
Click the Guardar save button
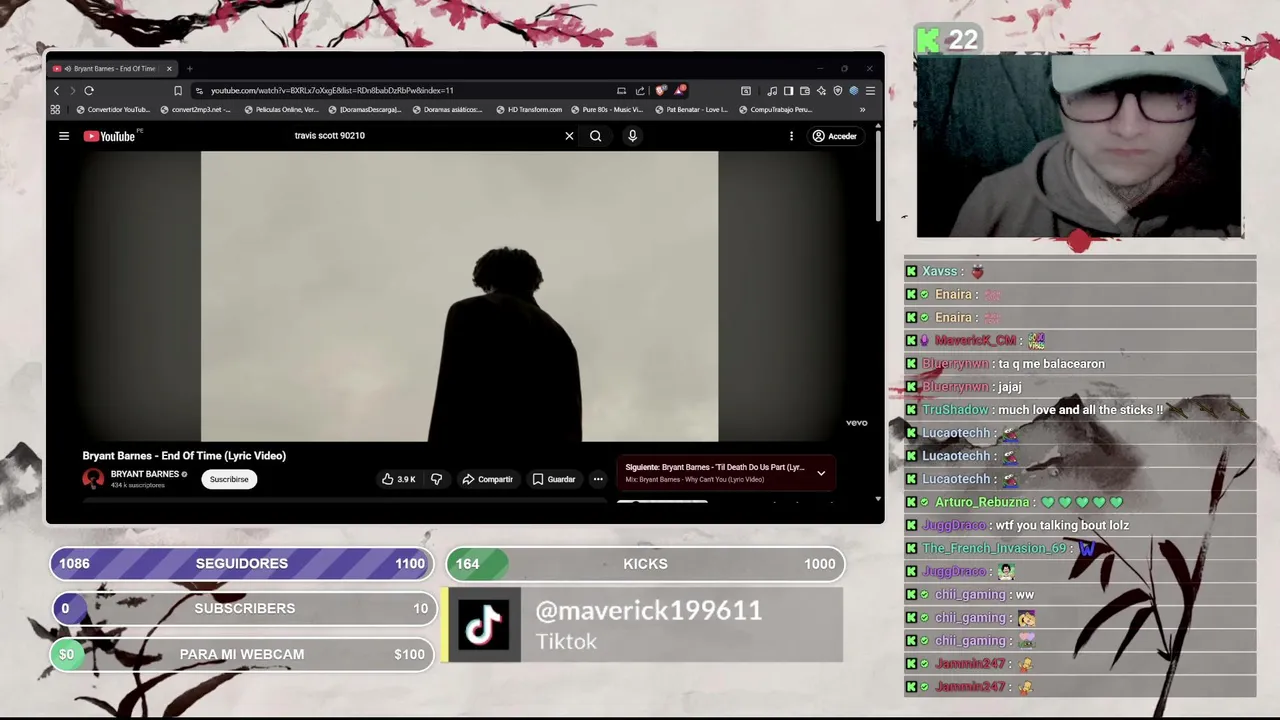(x=553, y=479)
